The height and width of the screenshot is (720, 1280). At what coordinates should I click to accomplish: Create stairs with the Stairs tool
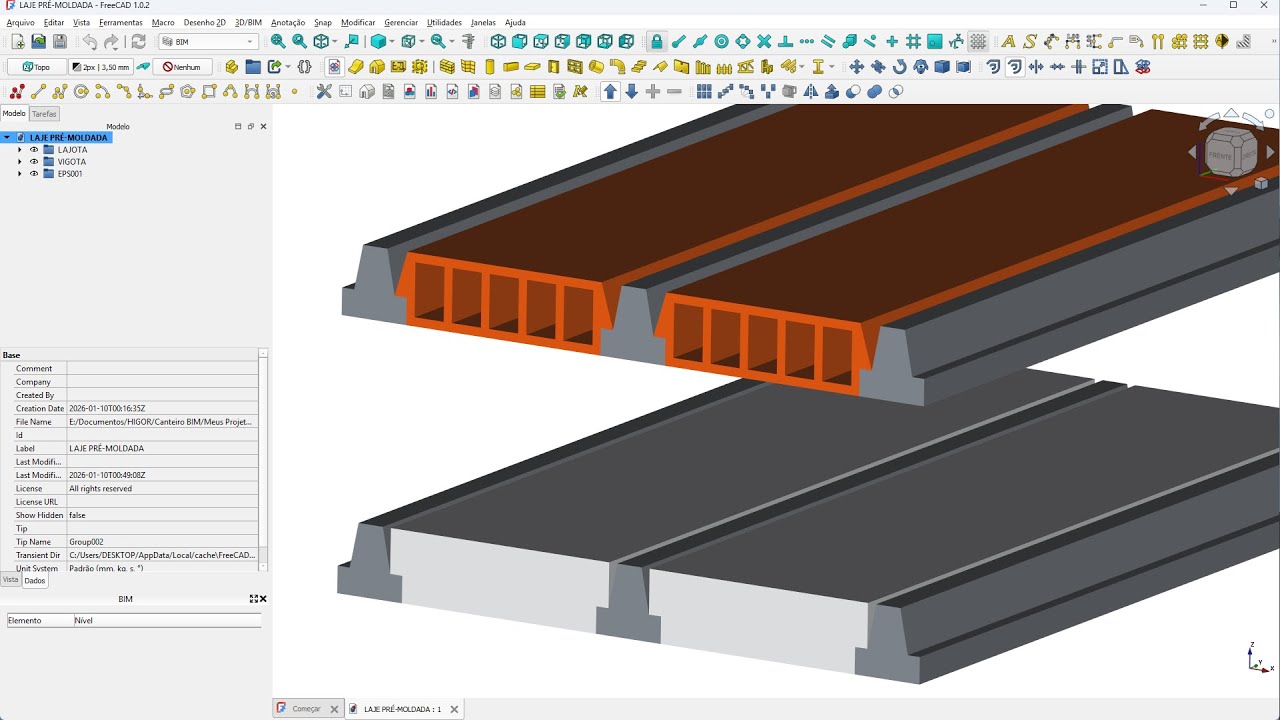[639, 67]
